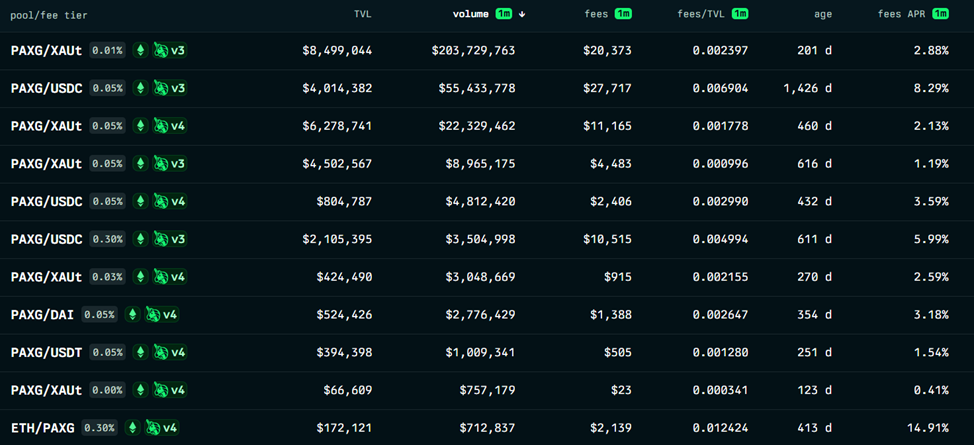Toggle the 1m period badge next to fees
The width and height of the screenshot is (974, 445).
(x=623, y=14)
